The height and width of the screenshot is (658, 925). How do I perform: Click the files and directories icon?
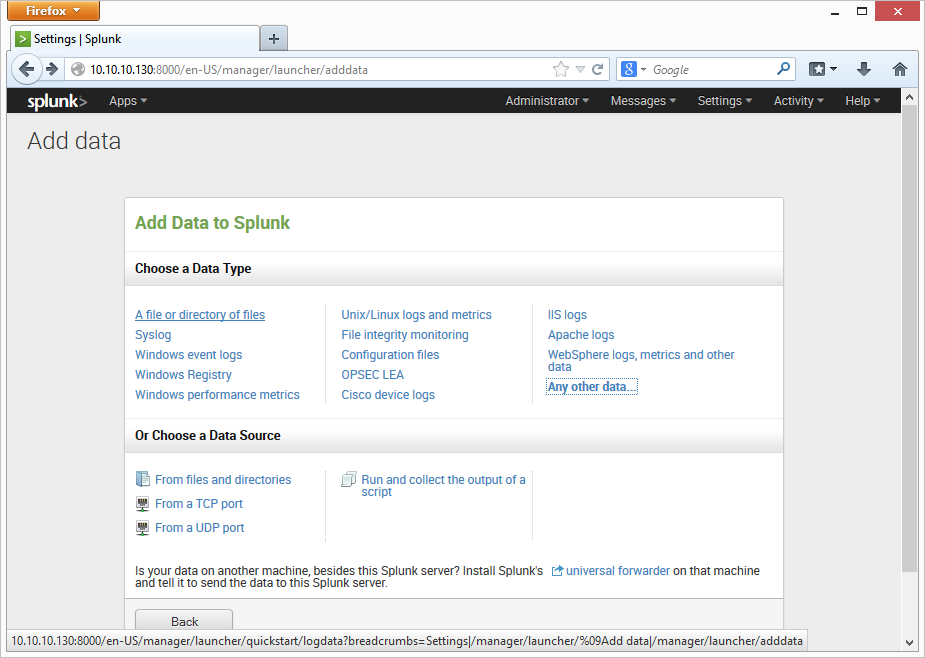point(142,479)
